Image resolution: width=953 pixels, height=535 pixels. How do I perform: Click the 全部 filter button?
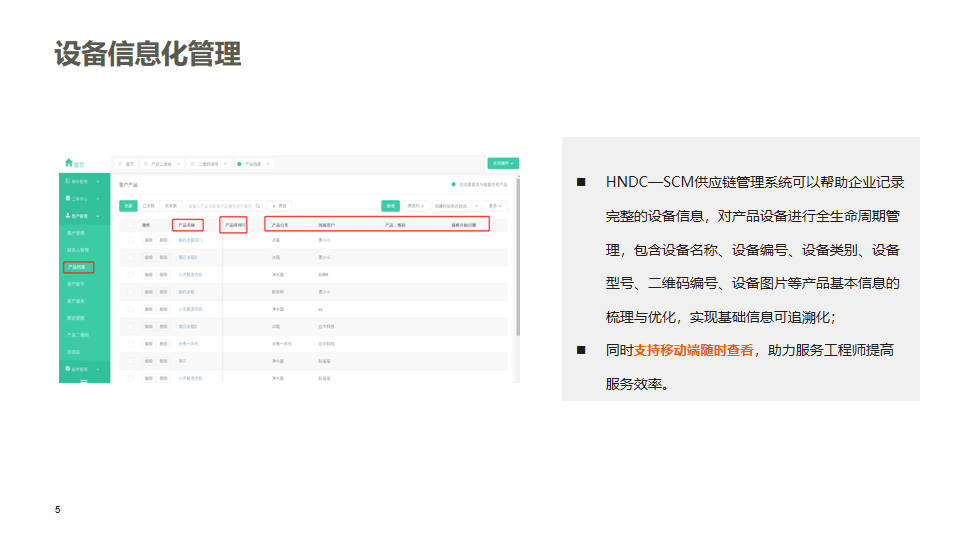(128, 206)
